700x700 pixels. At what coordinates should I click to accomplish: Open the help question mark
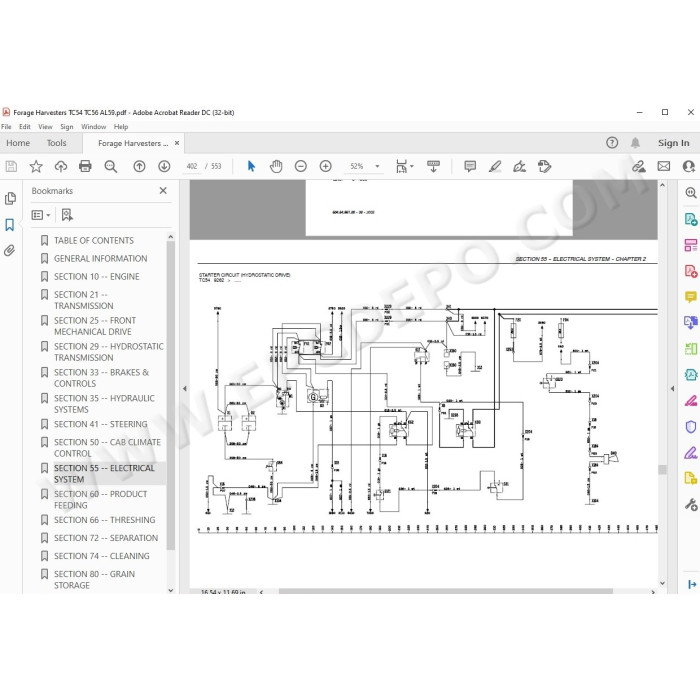612,143
